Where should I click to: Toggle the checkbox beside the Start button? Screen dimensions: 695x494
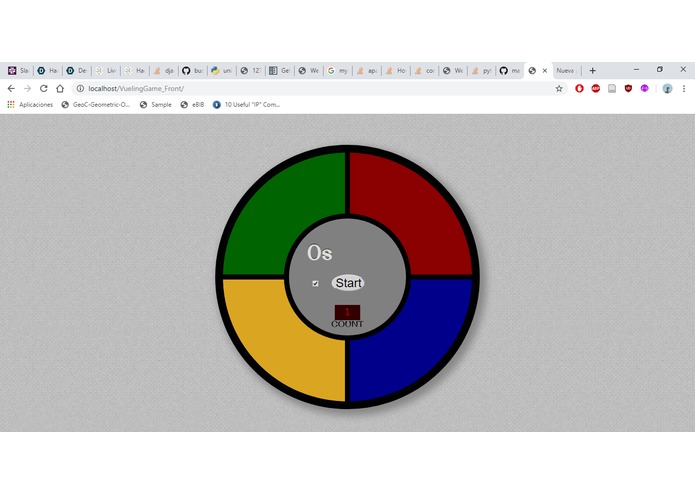coord(315,283)
